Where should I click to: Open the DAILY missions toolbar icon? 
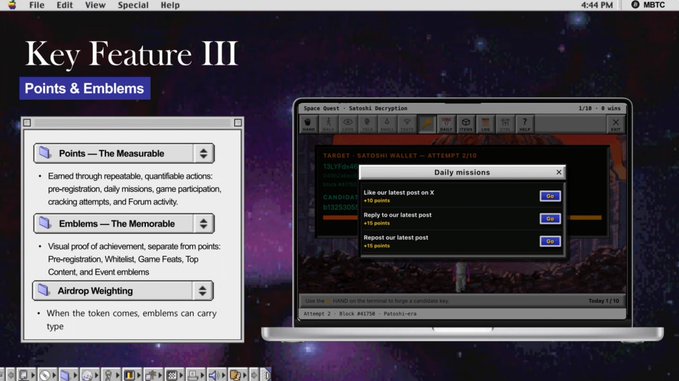(446, 124)
